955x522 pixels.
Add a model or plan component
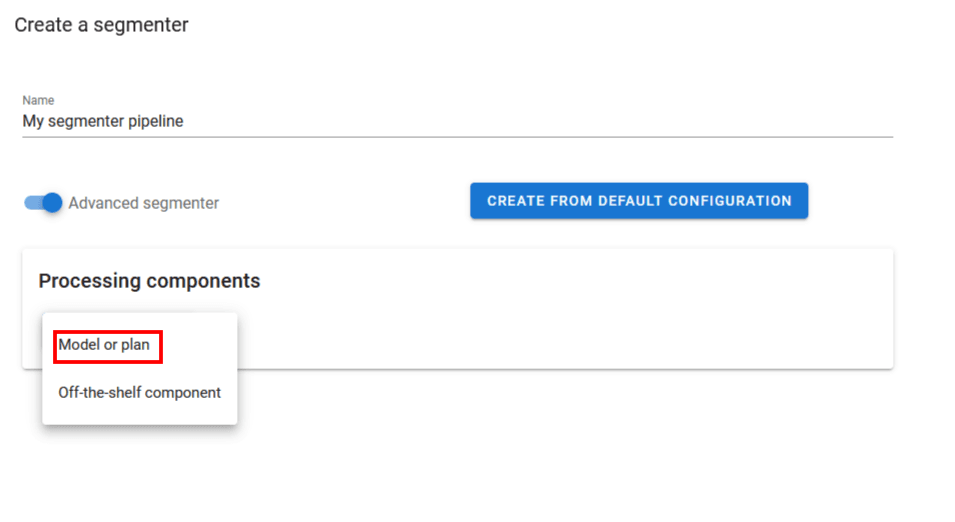(104, 345)
